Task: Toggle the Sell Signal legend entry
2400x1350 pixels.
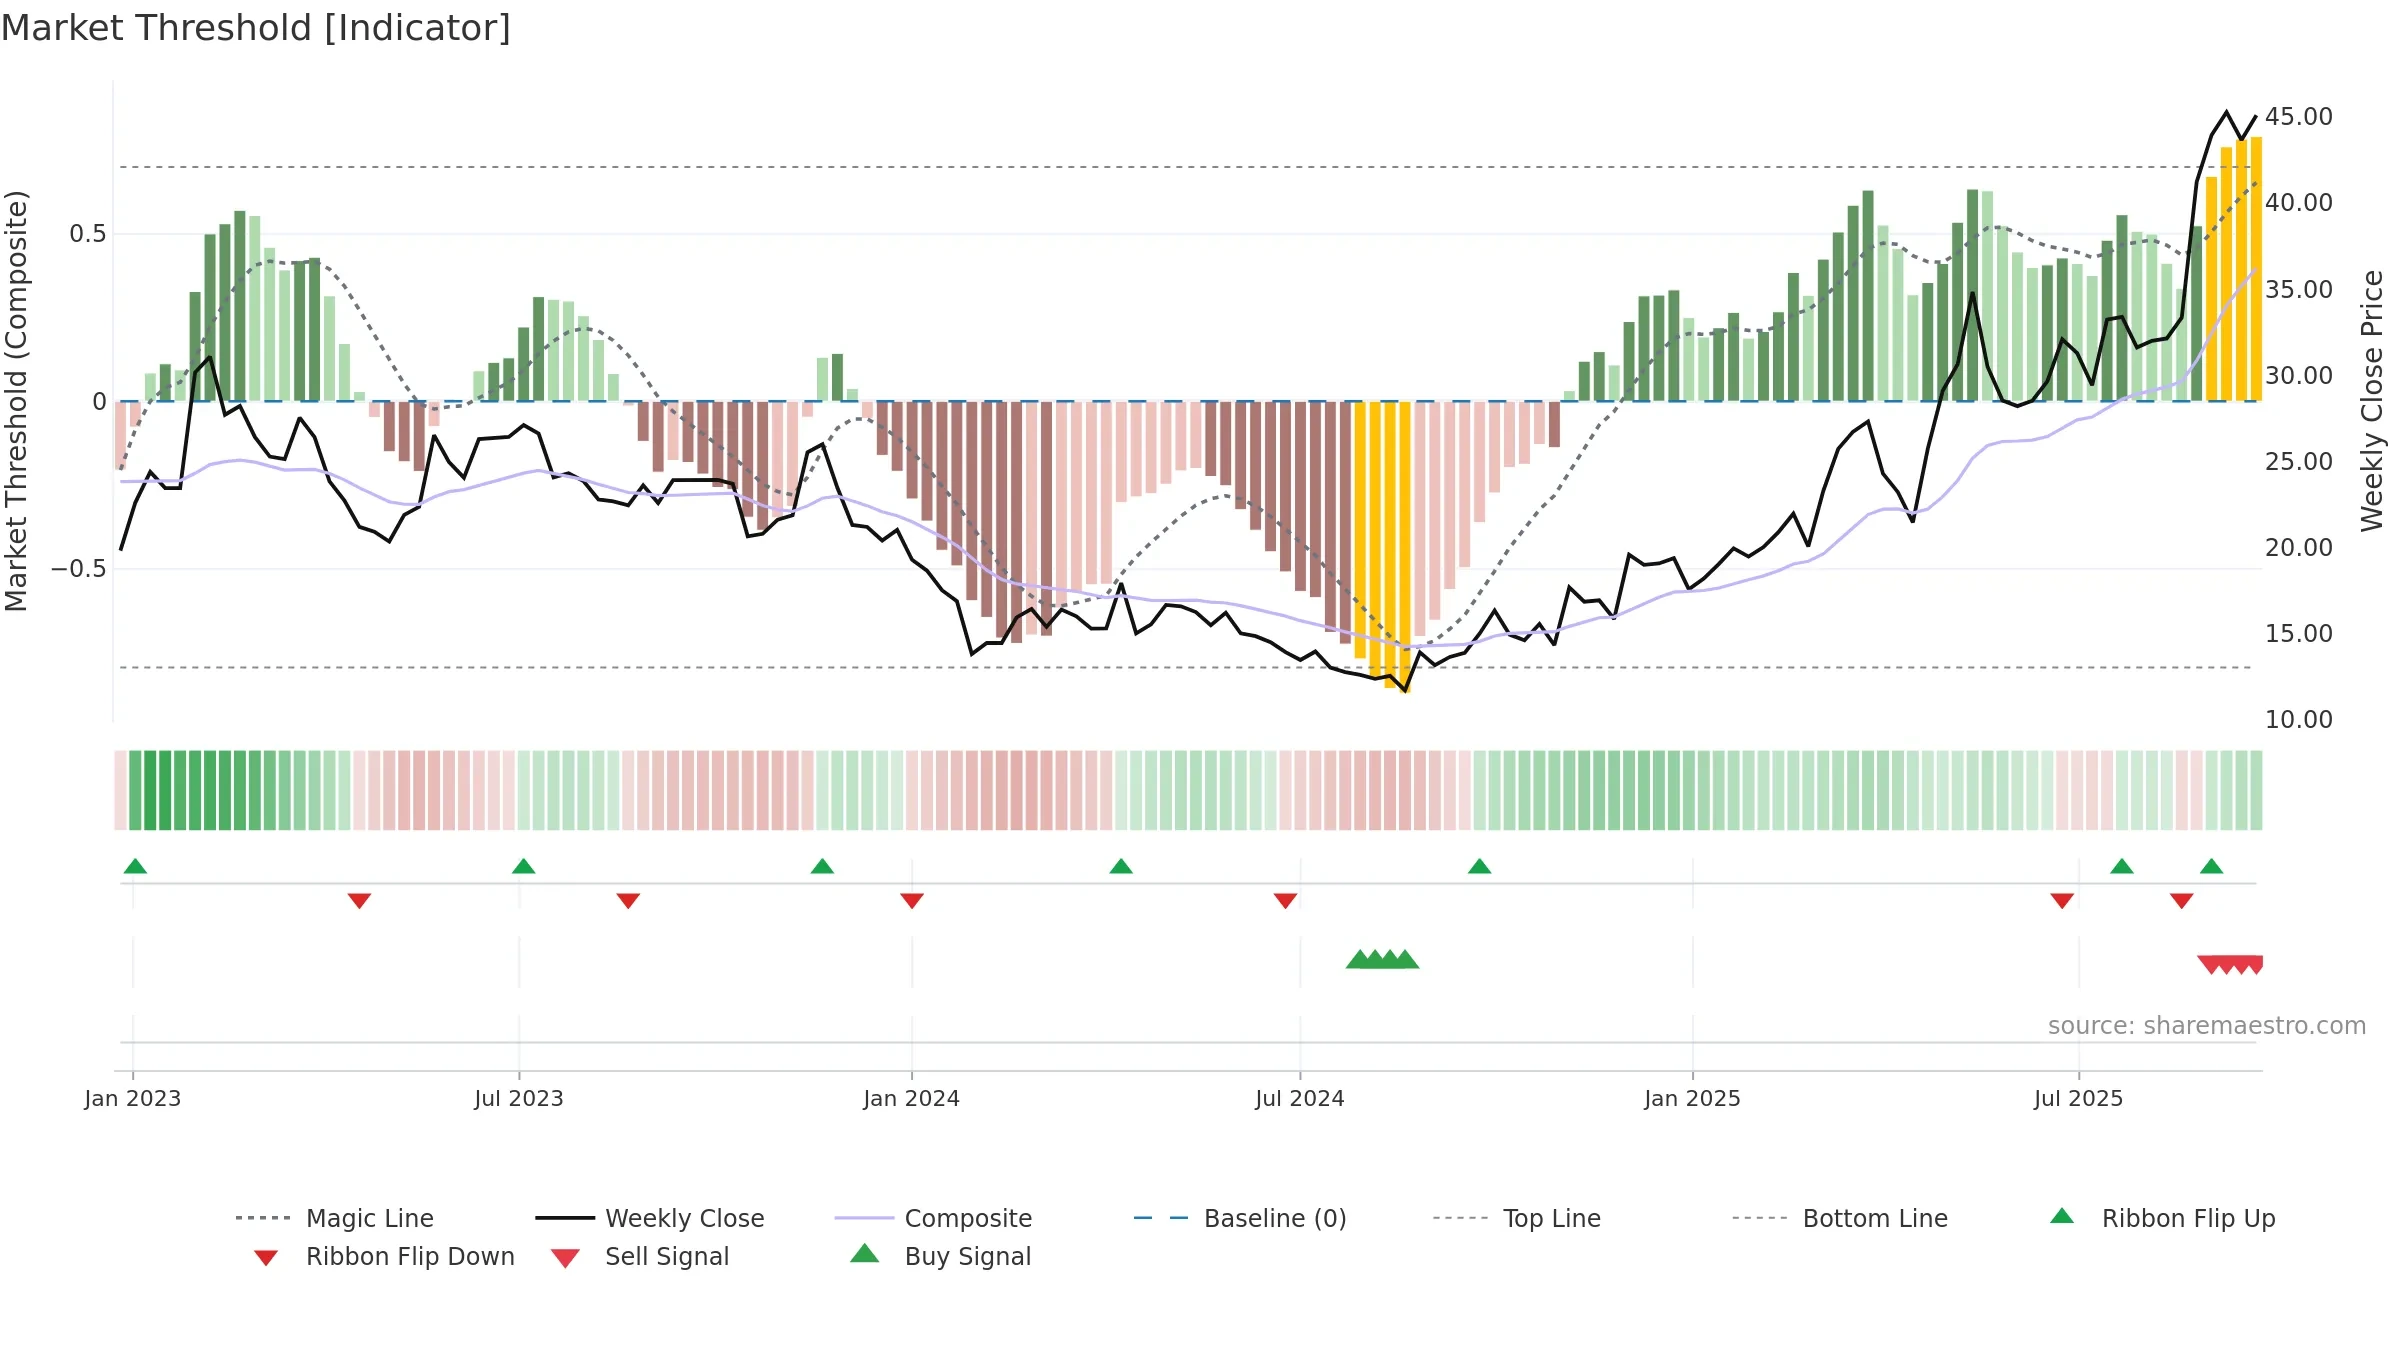Action: (x=640, y=1256)
